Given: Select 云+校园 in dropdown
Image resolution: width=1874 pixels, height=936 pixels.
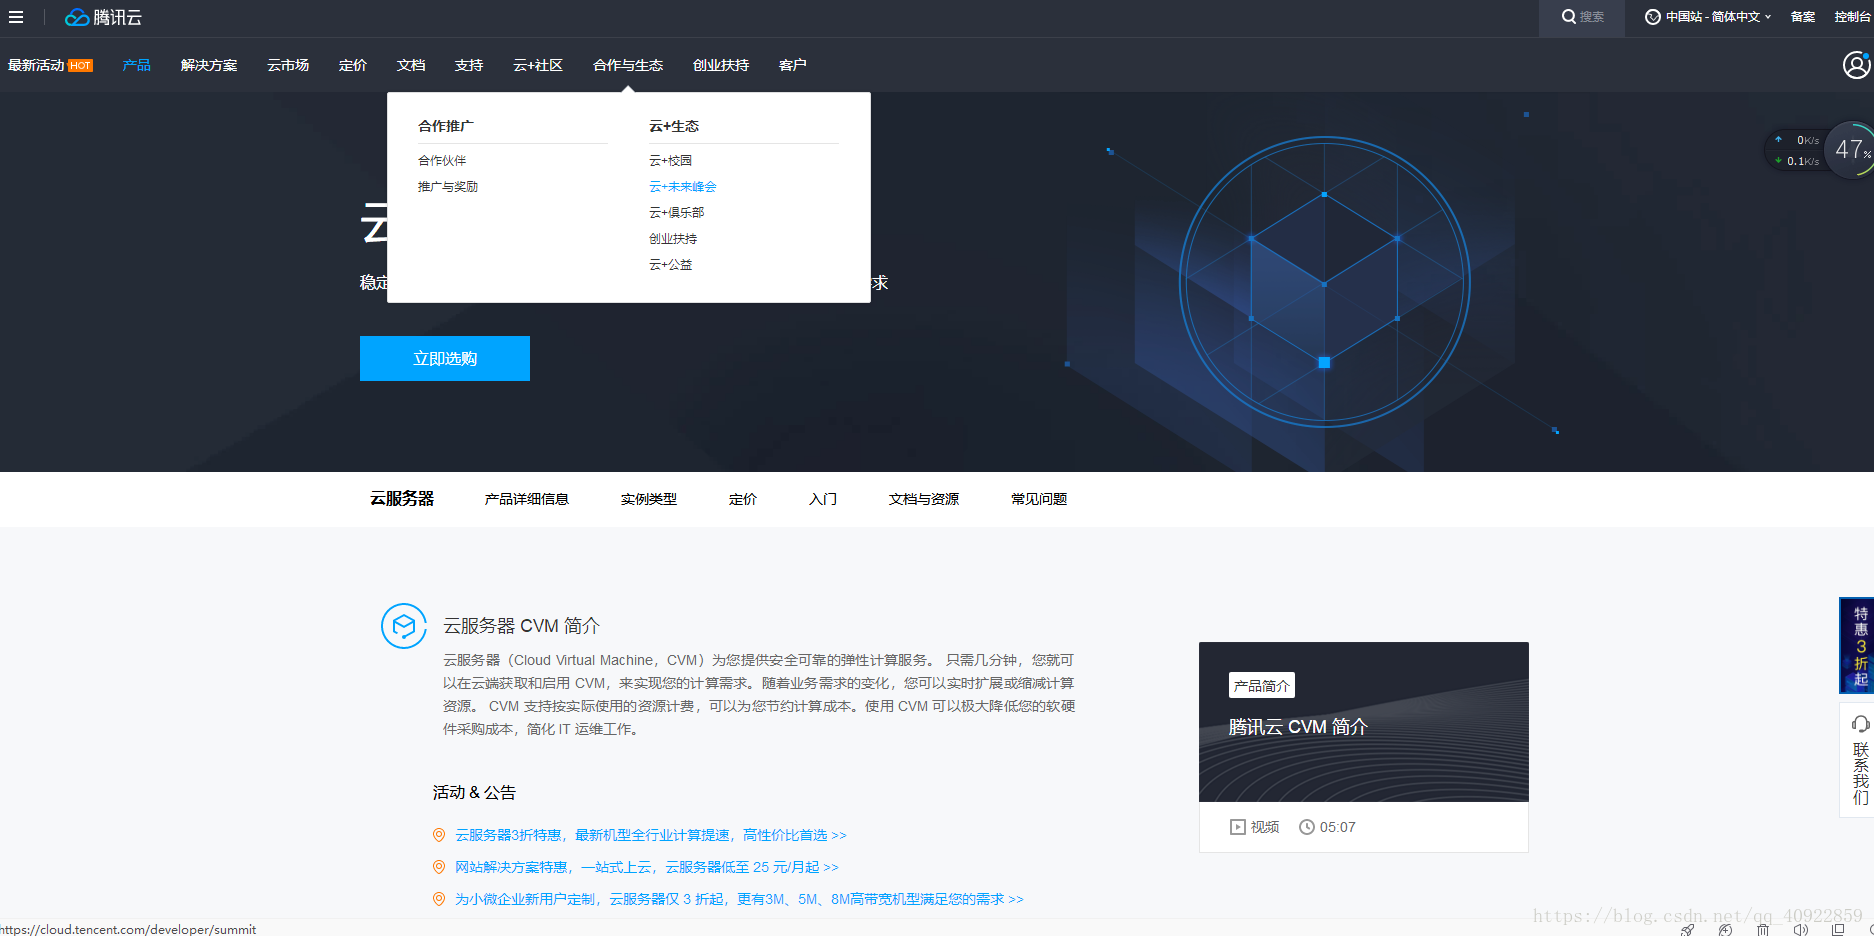Looking at the screenshot, I should click(670, 160).
